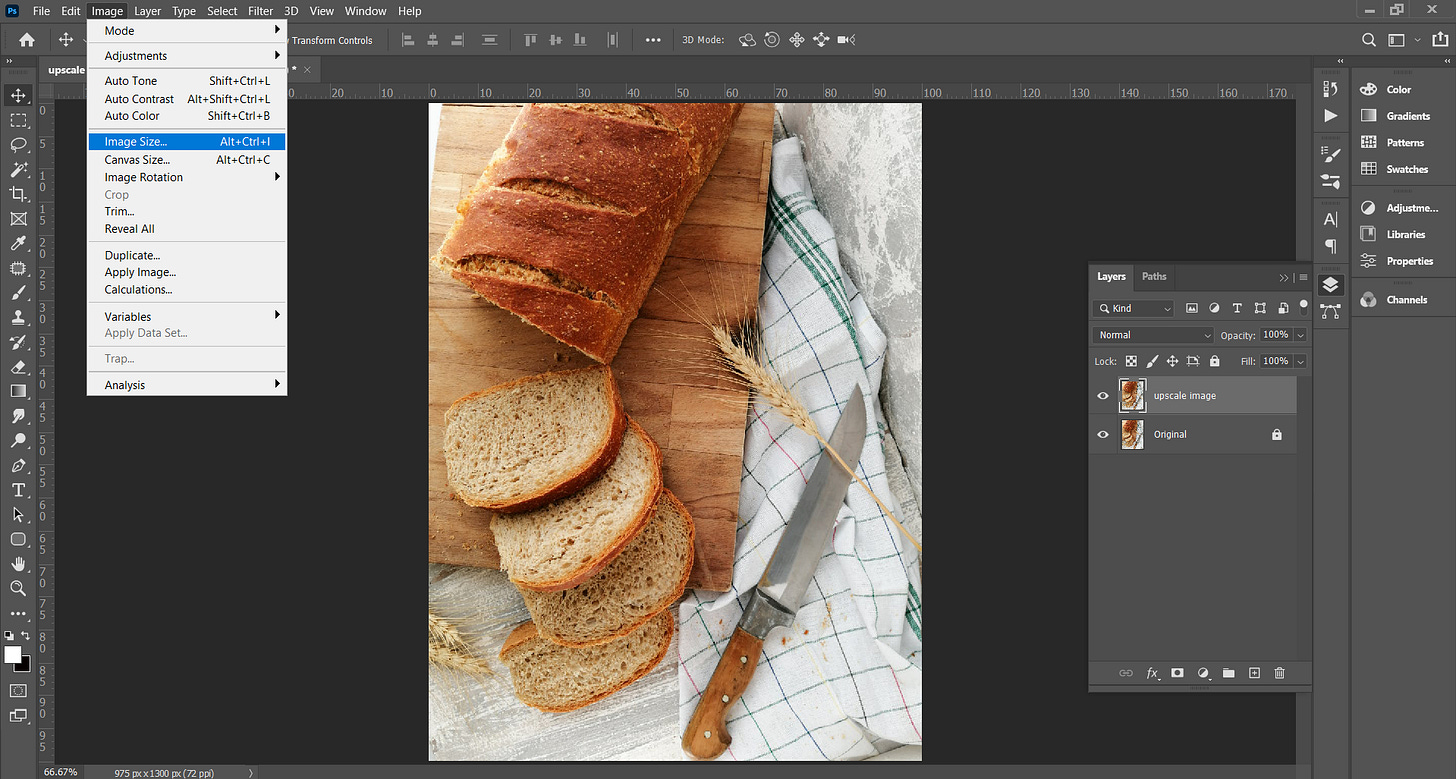Viewport: 1456px width, 779px height.
Task: Toggle lock all on layer
Action: [x=1214, y=361]
